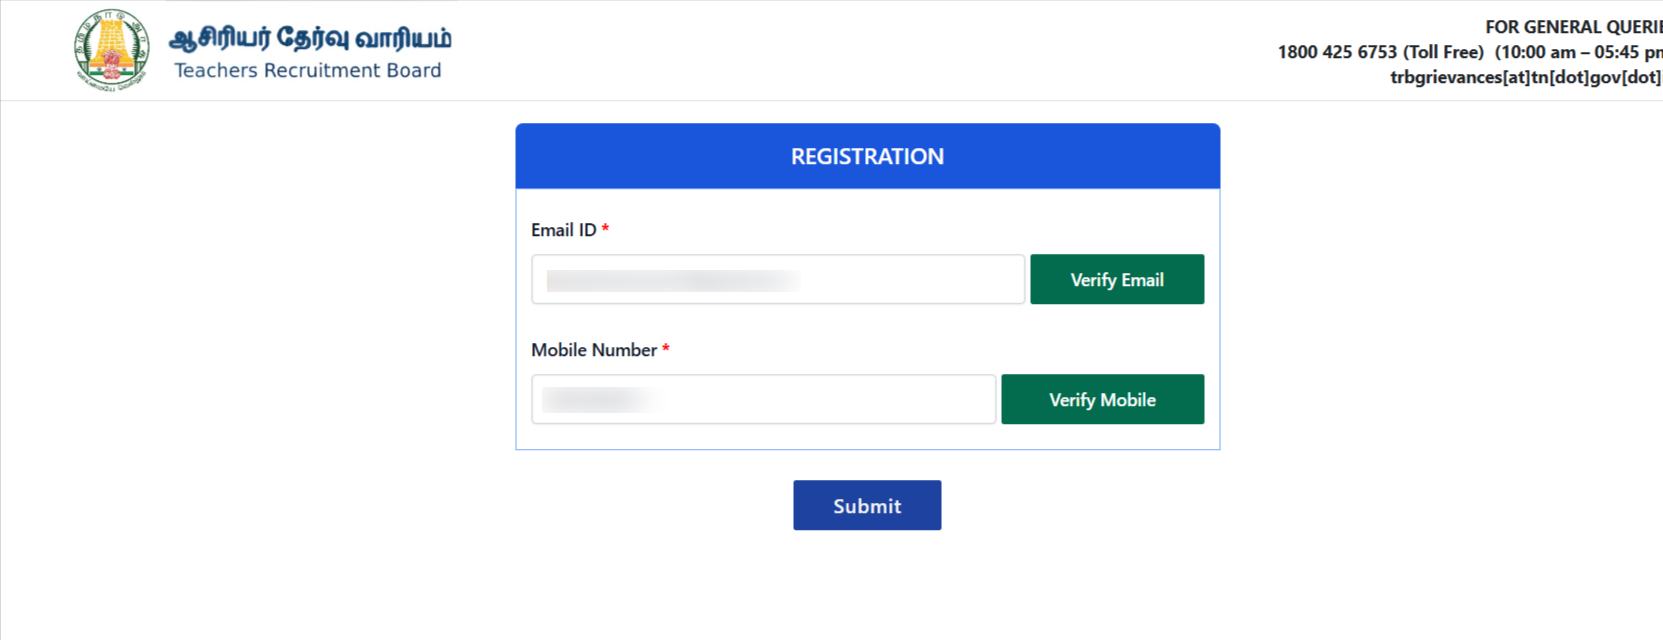This screenshot has width=1663, height=640.
Task: Click the Tamil Nadu government emblem logo
Action: [x=111, y=50]
